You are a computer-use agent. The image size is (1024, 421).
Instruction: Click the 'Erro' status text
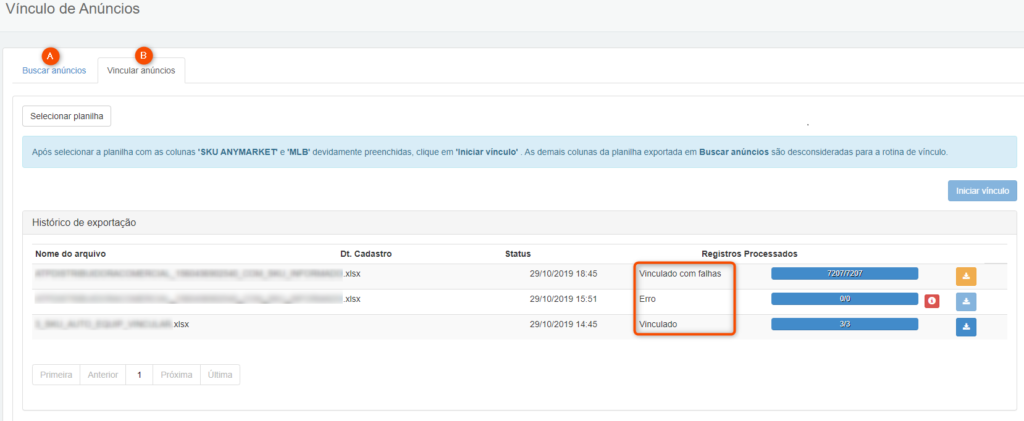[647, 299]
